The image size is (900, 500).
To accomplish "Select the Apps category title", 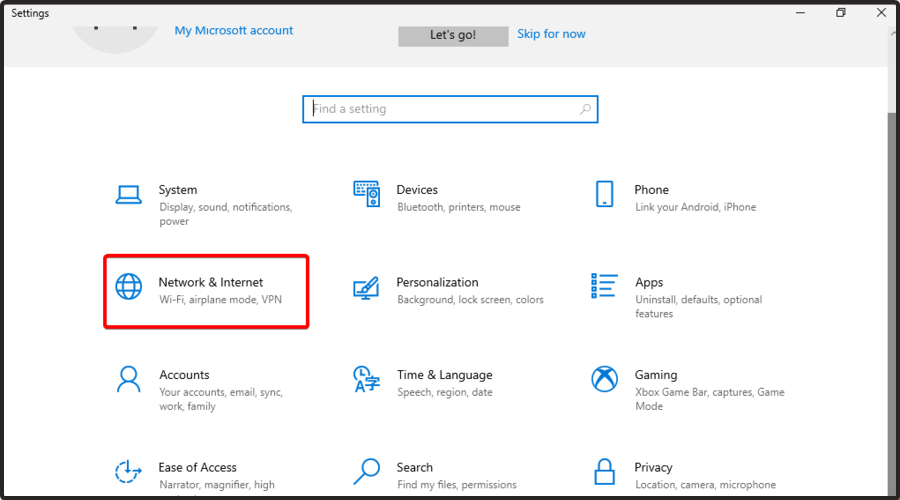I will (649, 282).
